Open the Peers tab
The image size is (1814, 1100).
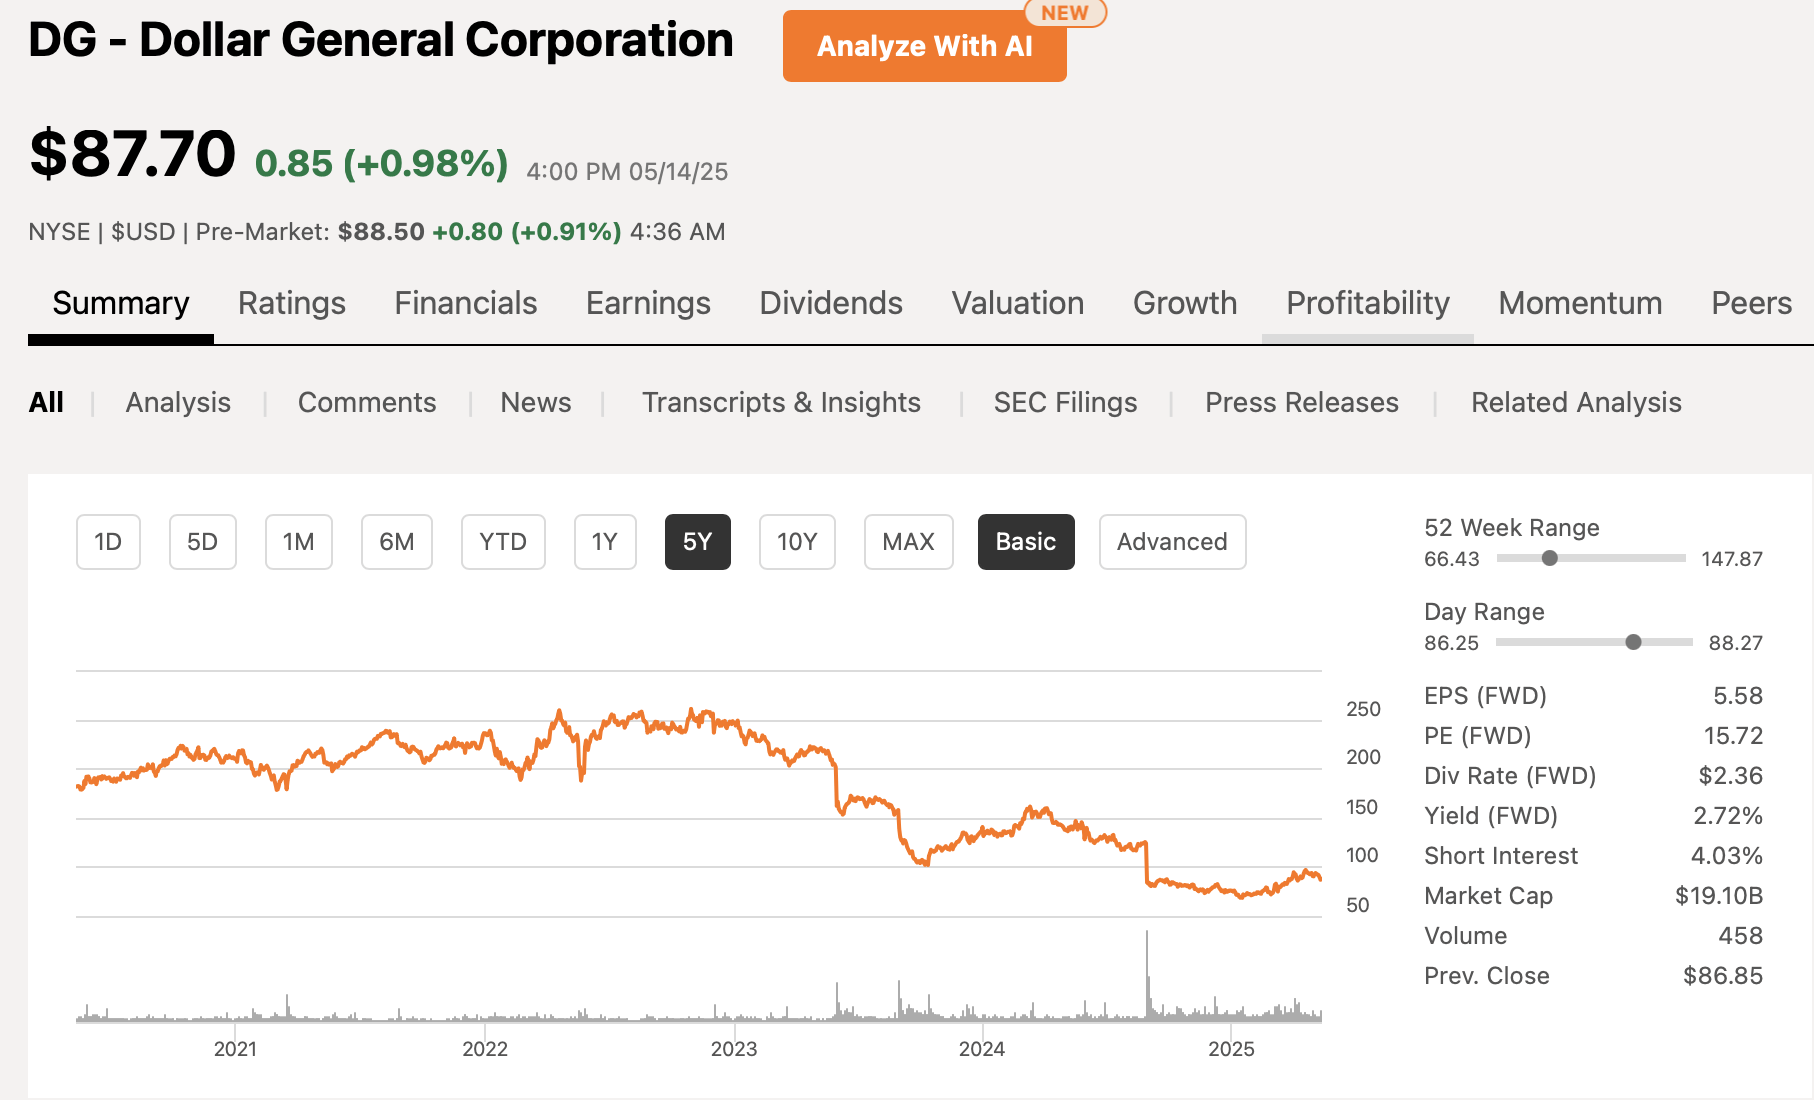[1751, 303]
